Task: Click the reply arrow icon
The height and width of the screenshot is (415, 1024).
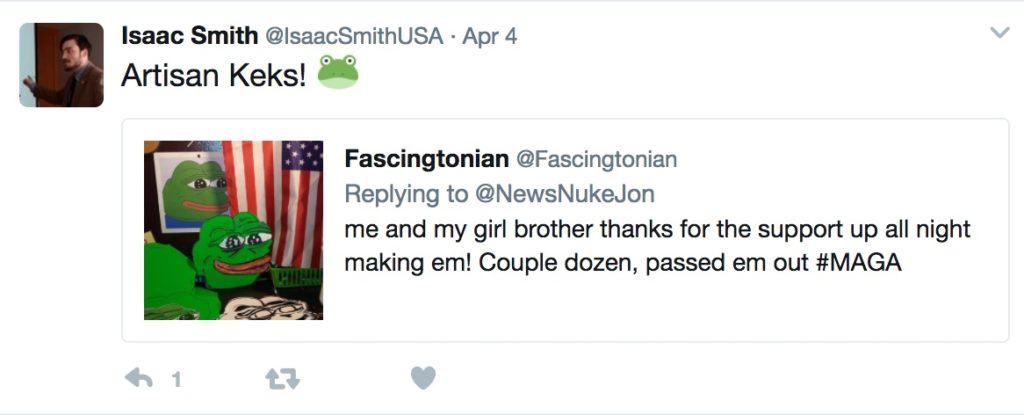Action: point(137,378)
